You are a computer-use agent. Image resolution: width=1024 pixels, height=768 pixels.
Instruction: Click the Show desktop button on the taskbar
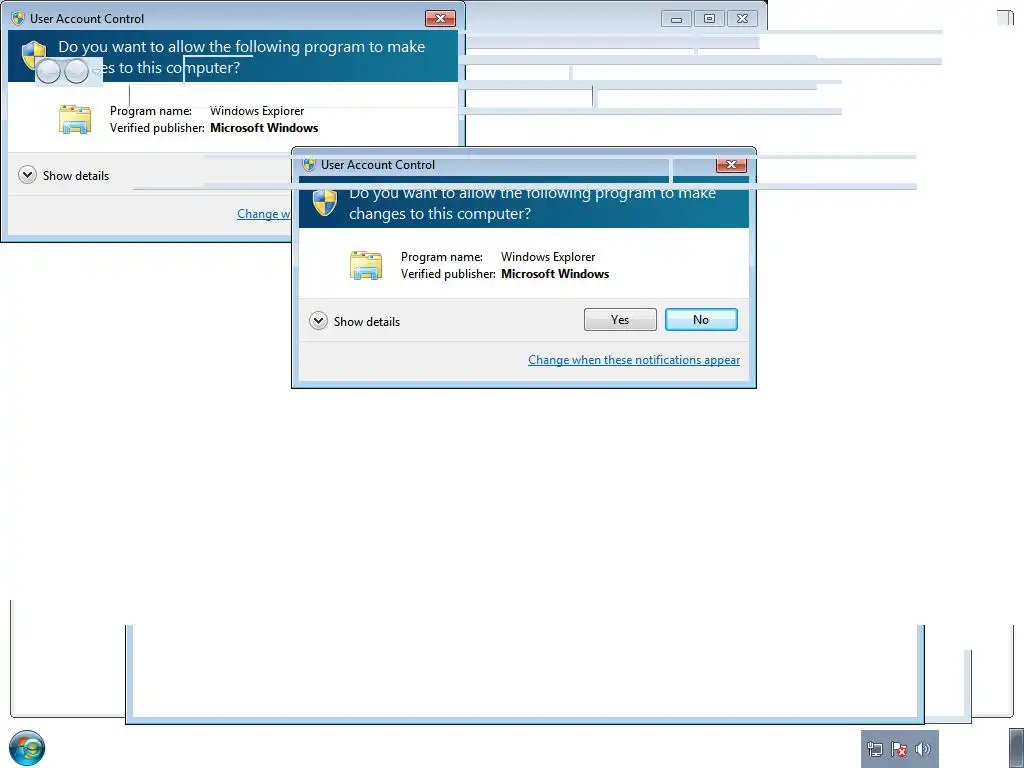pos(1017,748)
